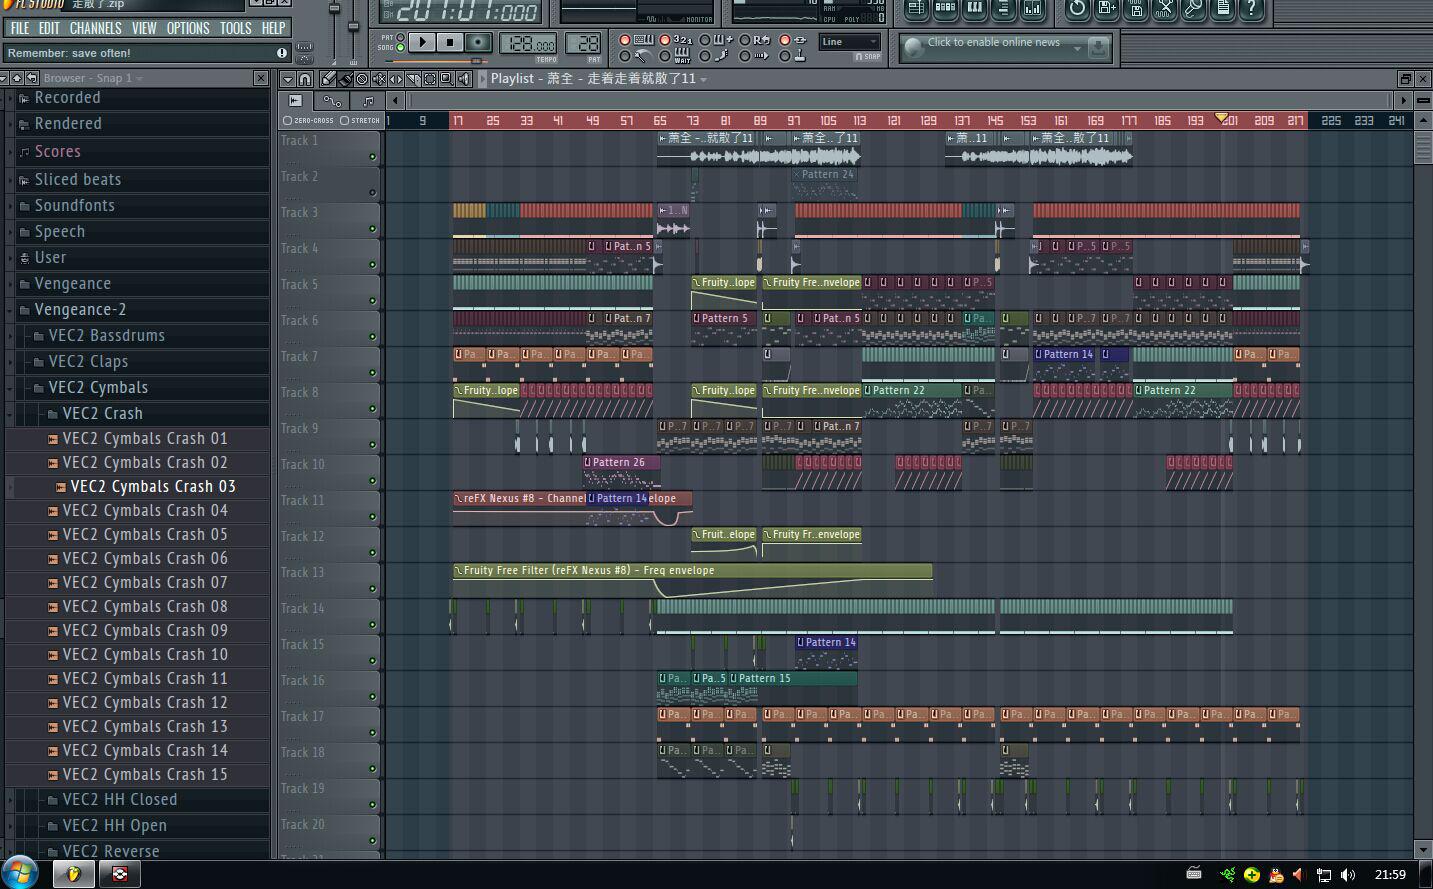The height and width of the screenshot is (889, 1433).
Task: Select the pencil draw tool in Playlist
Action: 328,79
